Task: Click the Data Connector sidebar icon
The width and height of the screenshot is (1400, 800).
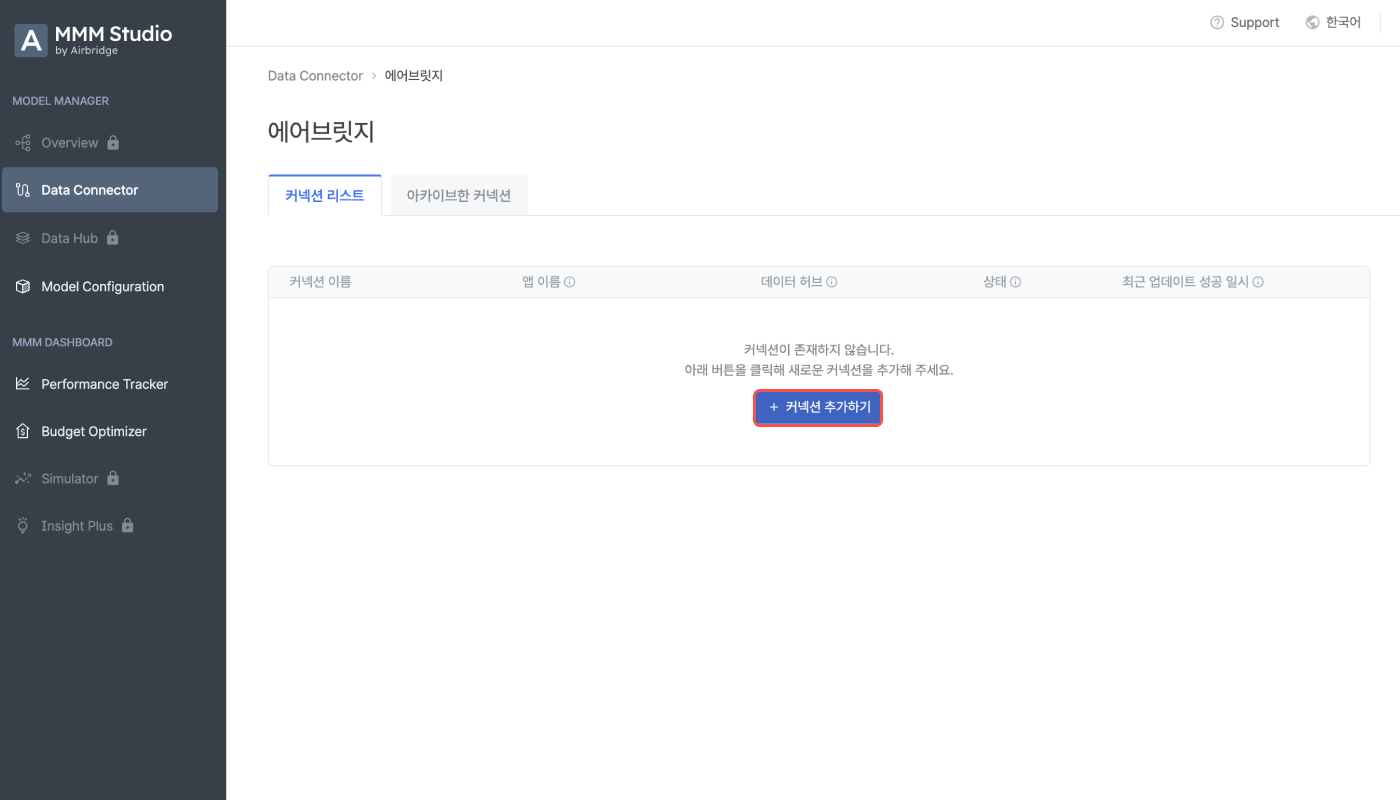Action: point(22,190)
